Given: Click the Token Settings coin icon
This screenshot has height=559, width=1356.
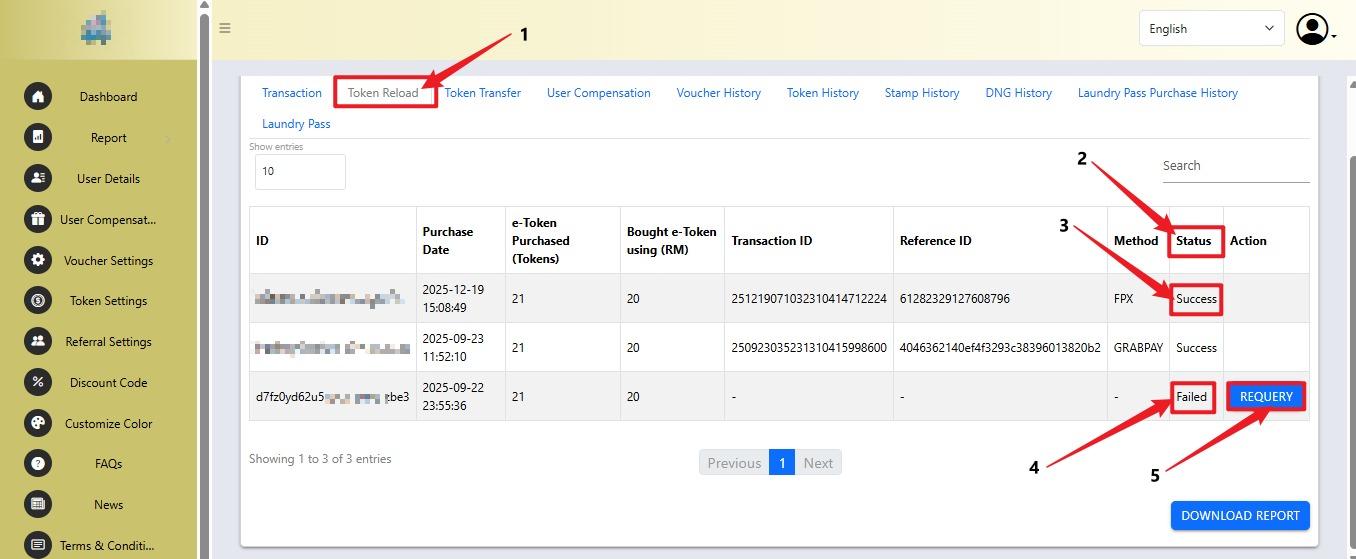Looking at the screenshot, I should click(x=38, y=300).
